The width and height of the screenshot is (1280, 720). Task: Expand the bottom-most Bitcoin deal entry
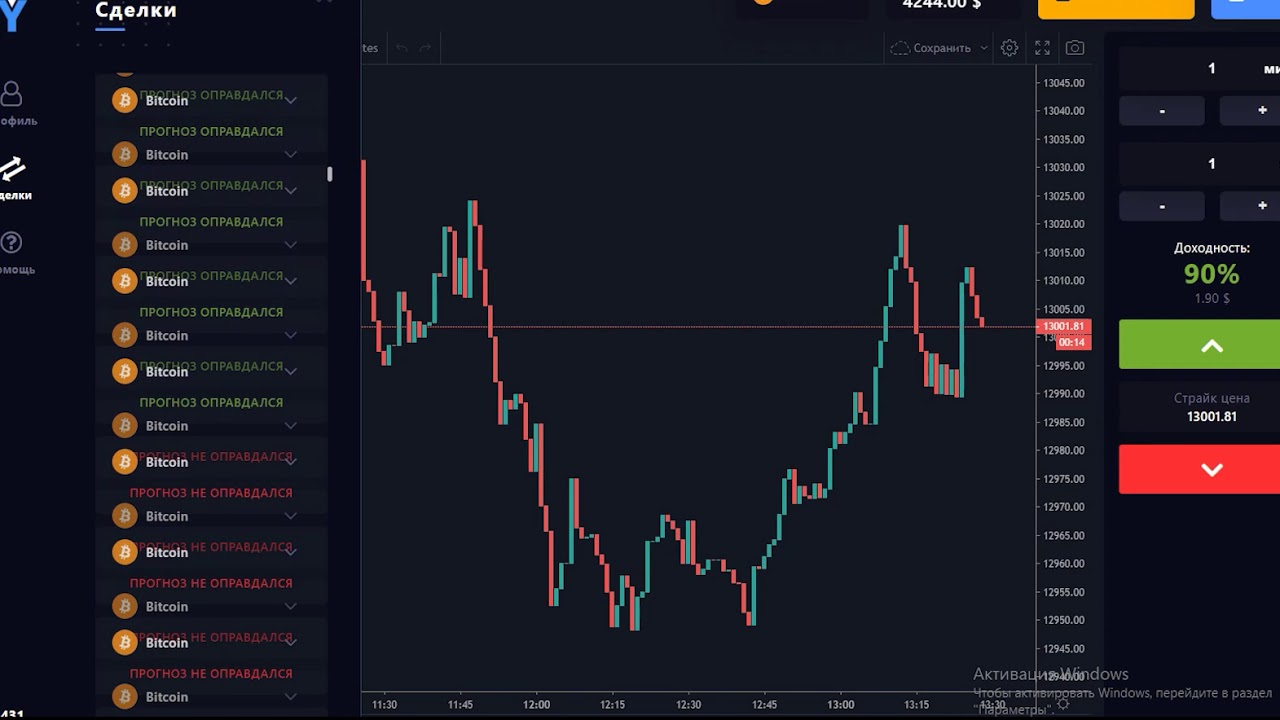click(x=290, y=697)
